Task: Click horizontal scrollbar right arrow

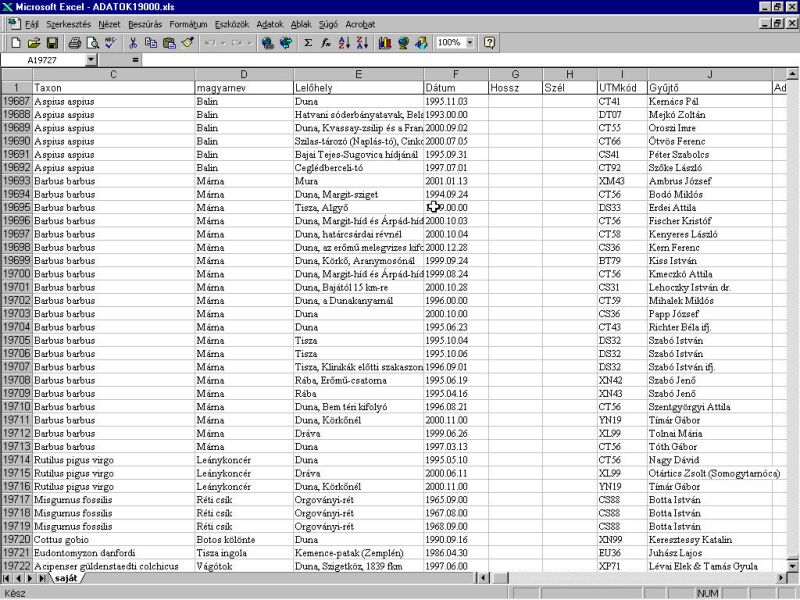Action: pos(781,578)
